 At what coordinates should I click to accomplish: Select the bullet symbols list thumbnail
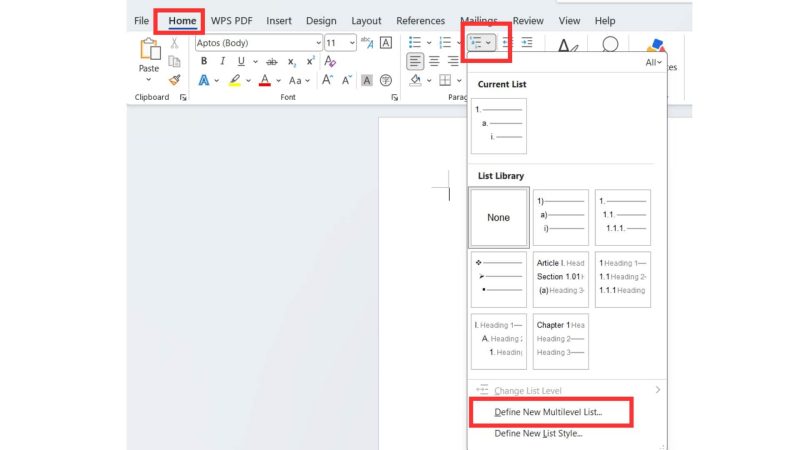(x=498, y=279)
